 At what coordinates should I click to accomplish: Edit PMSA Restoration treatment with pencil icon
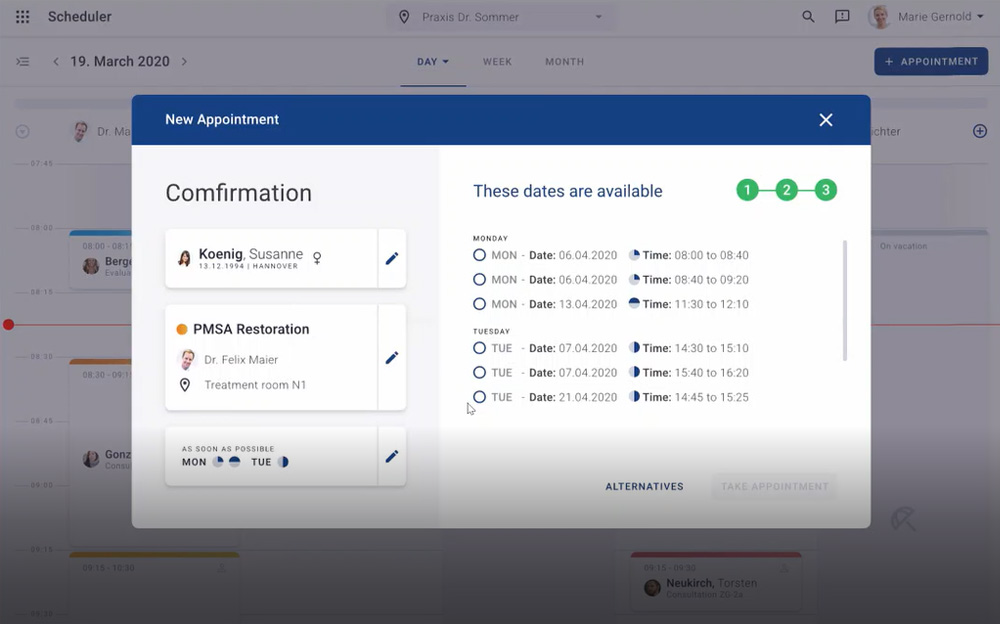tap(392, 357)
